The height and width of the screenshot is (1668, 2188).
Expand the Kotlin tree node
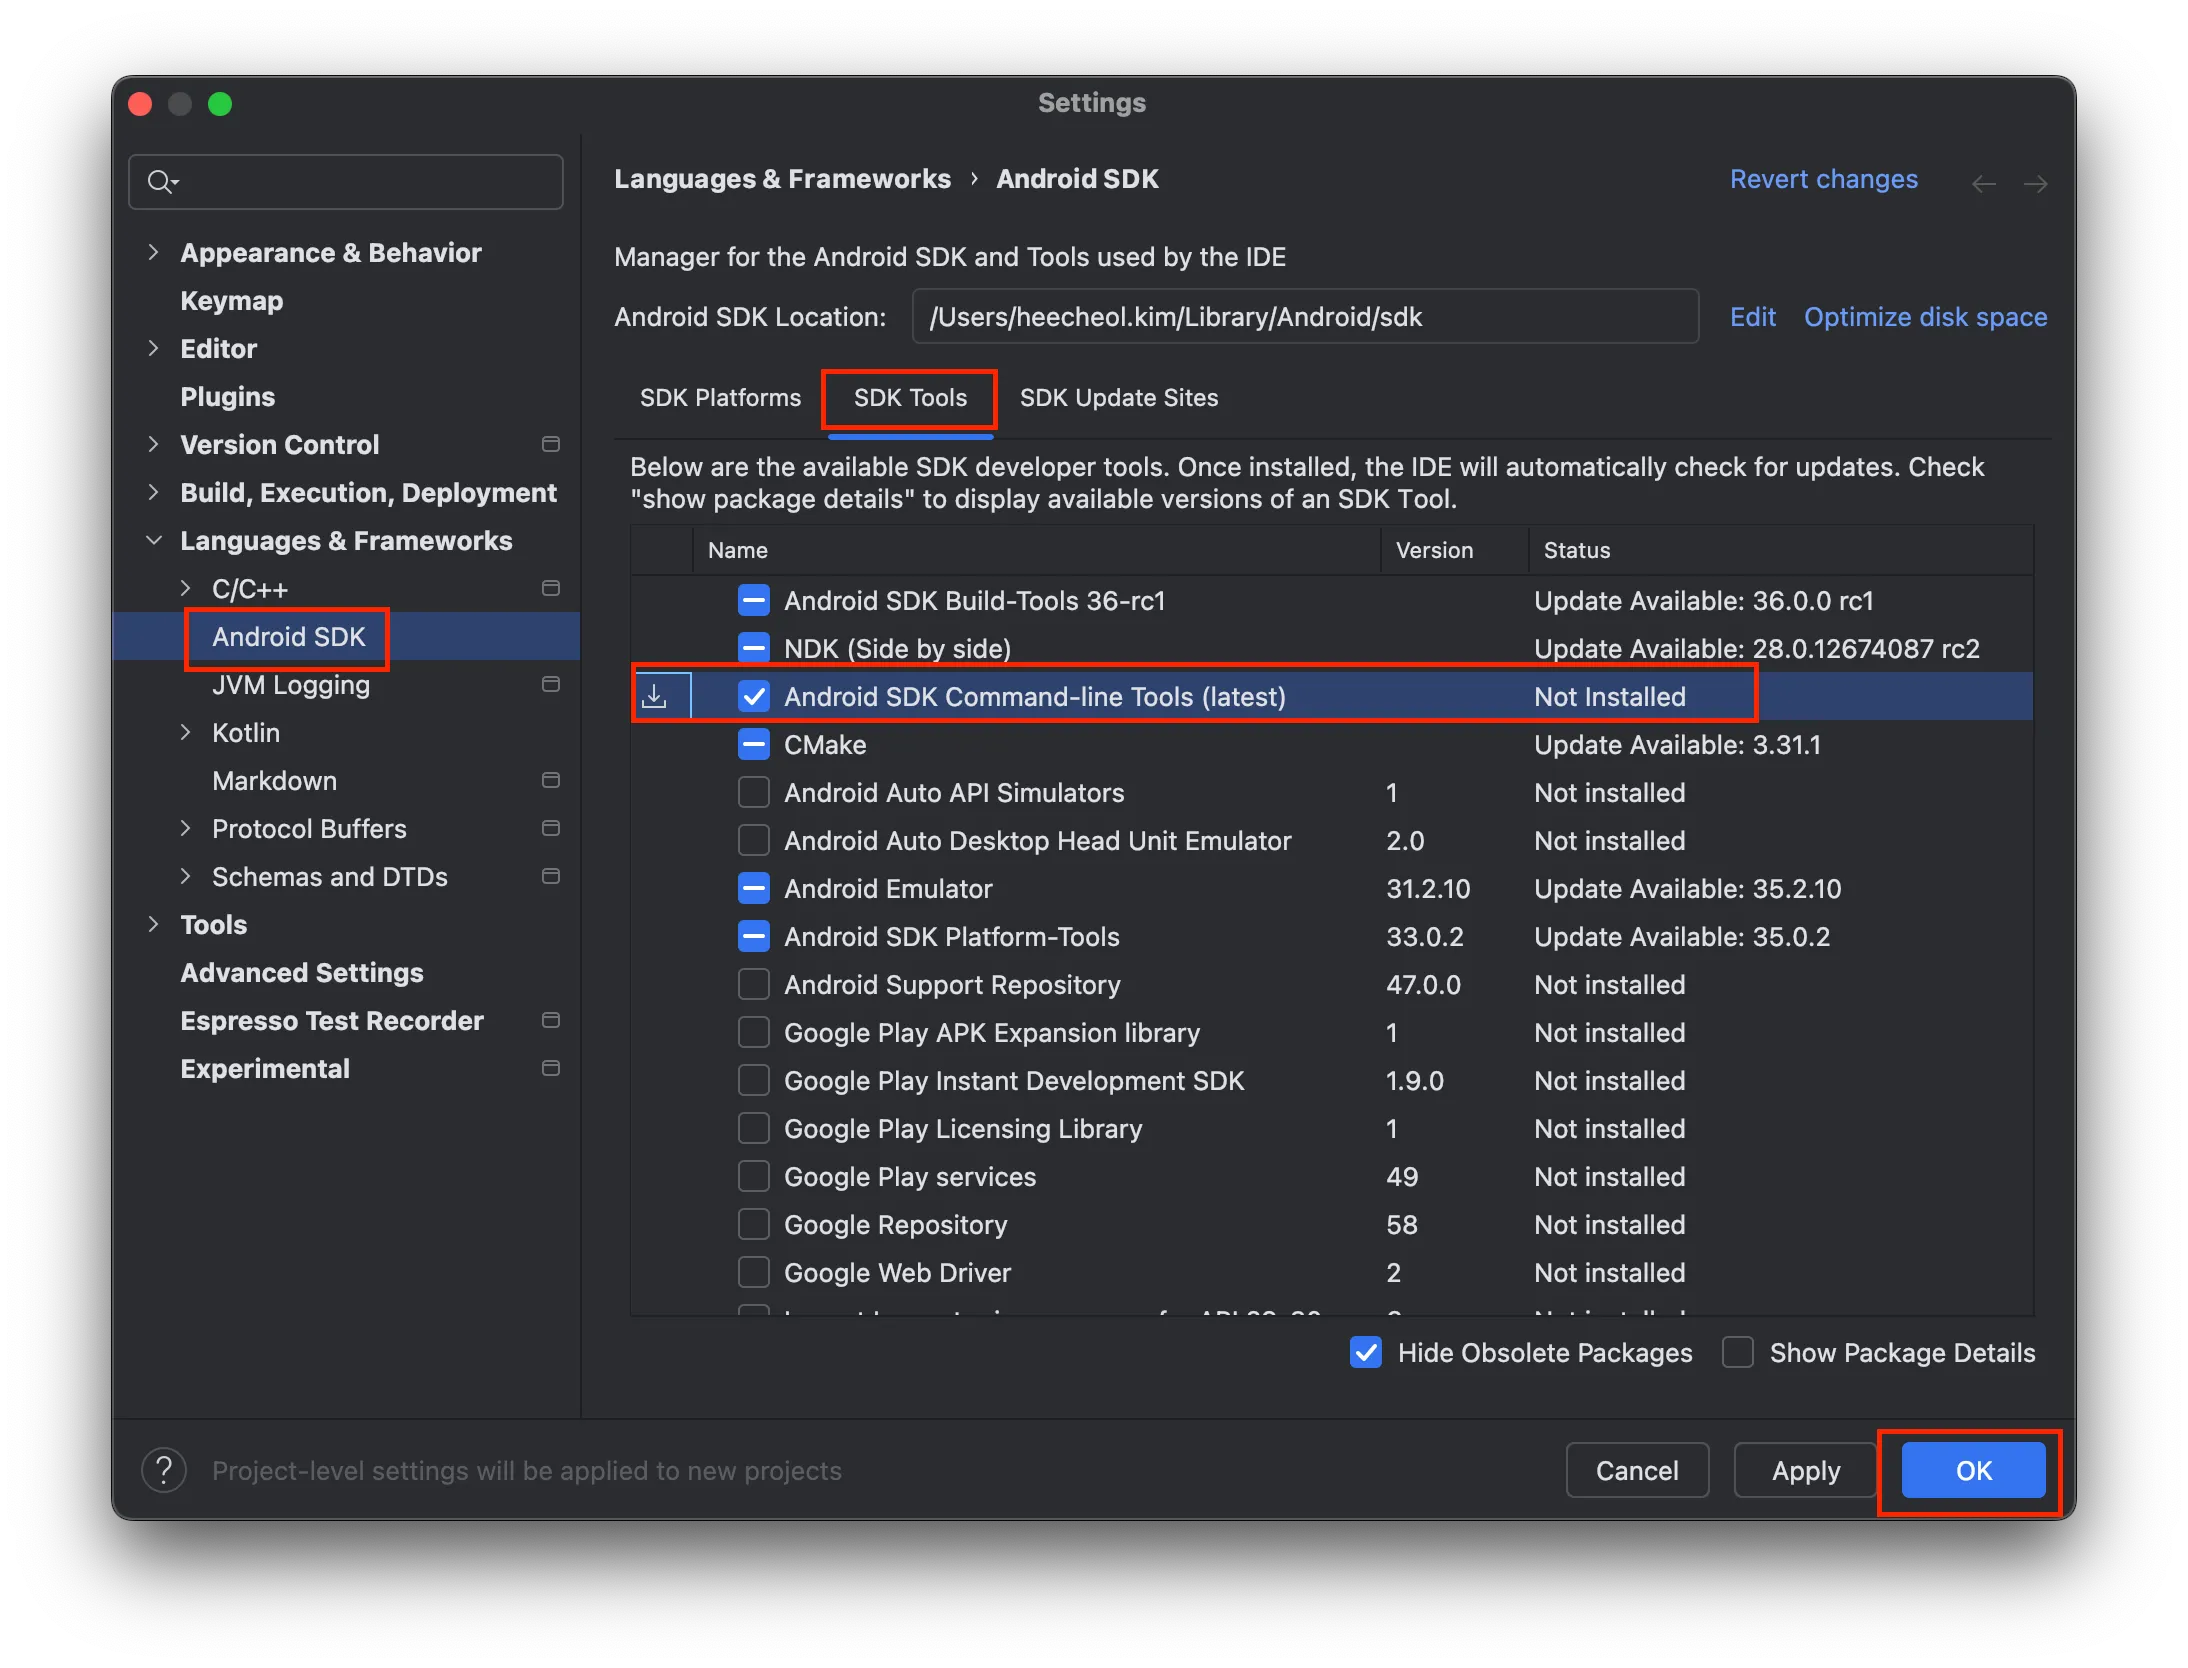(x=185, y=732)
